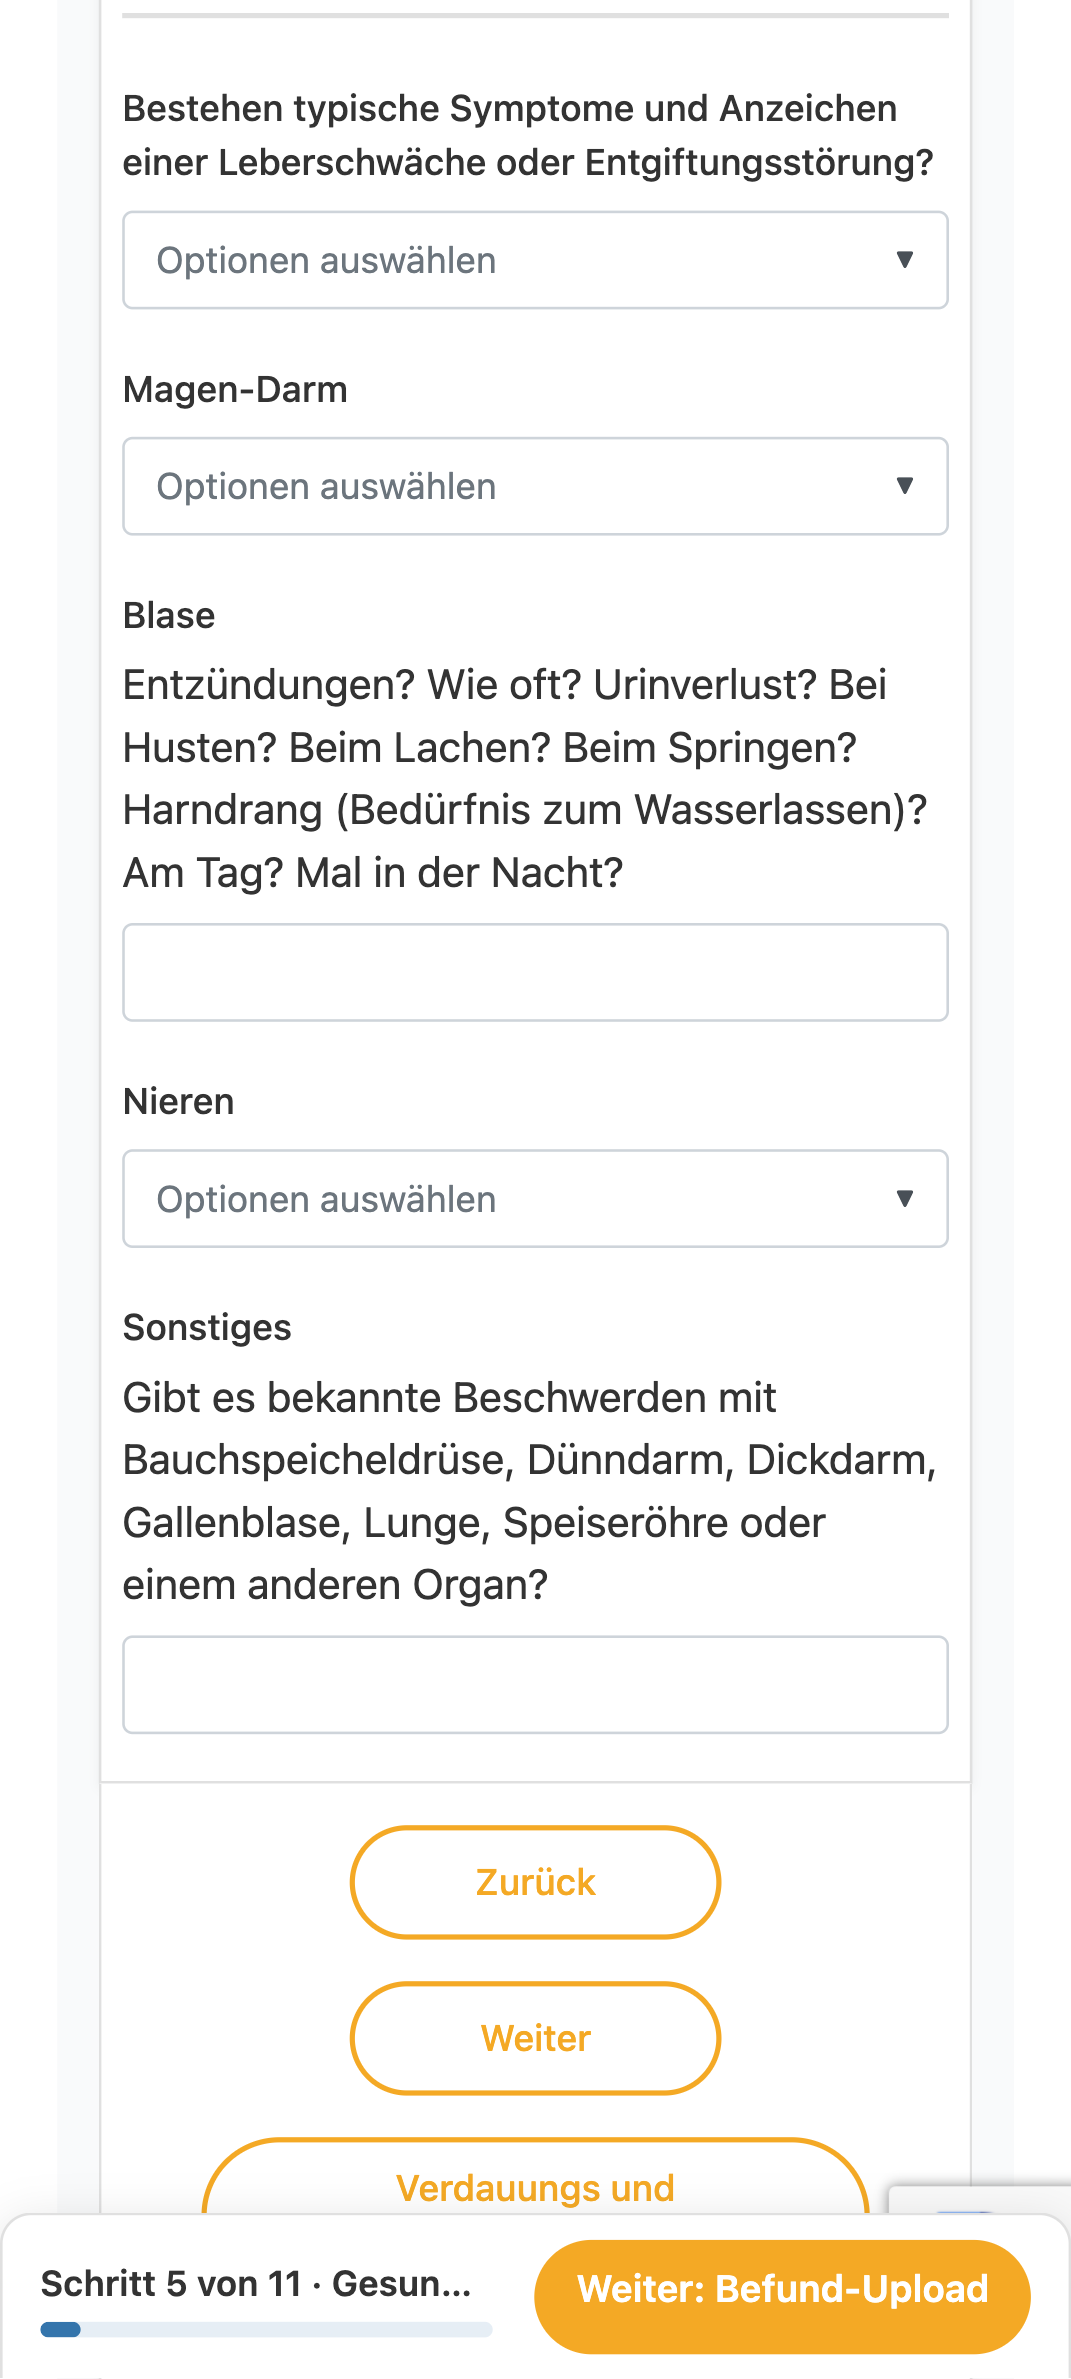Expand the Nieren options dropdown
Image resolution: width=1071 pixels, height=2379 pixels.
pyautogui.click(x=535, y=1199)
